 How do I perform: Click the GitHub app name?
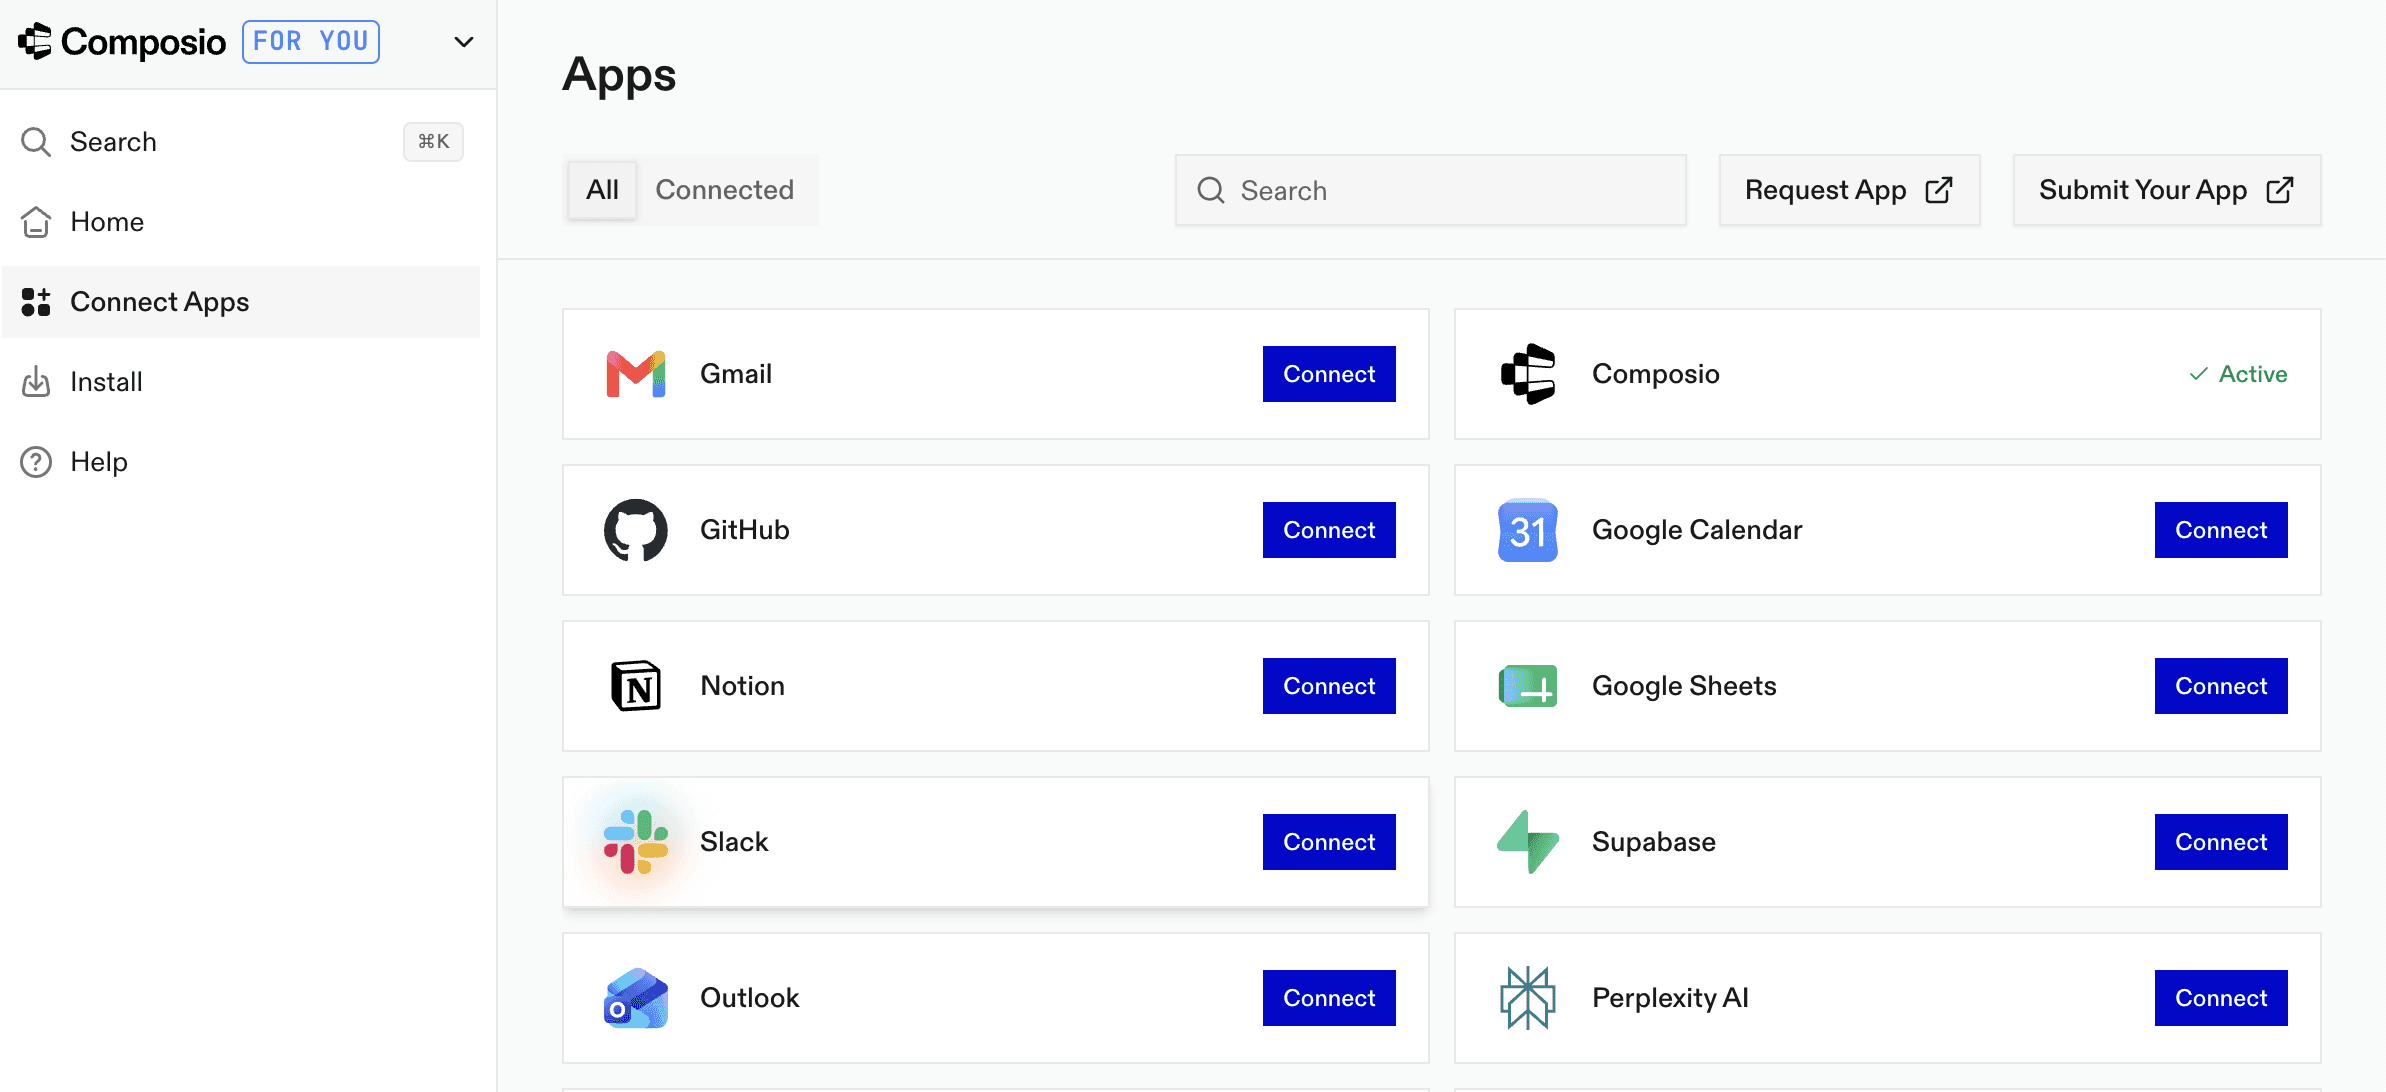click(745, 530)
